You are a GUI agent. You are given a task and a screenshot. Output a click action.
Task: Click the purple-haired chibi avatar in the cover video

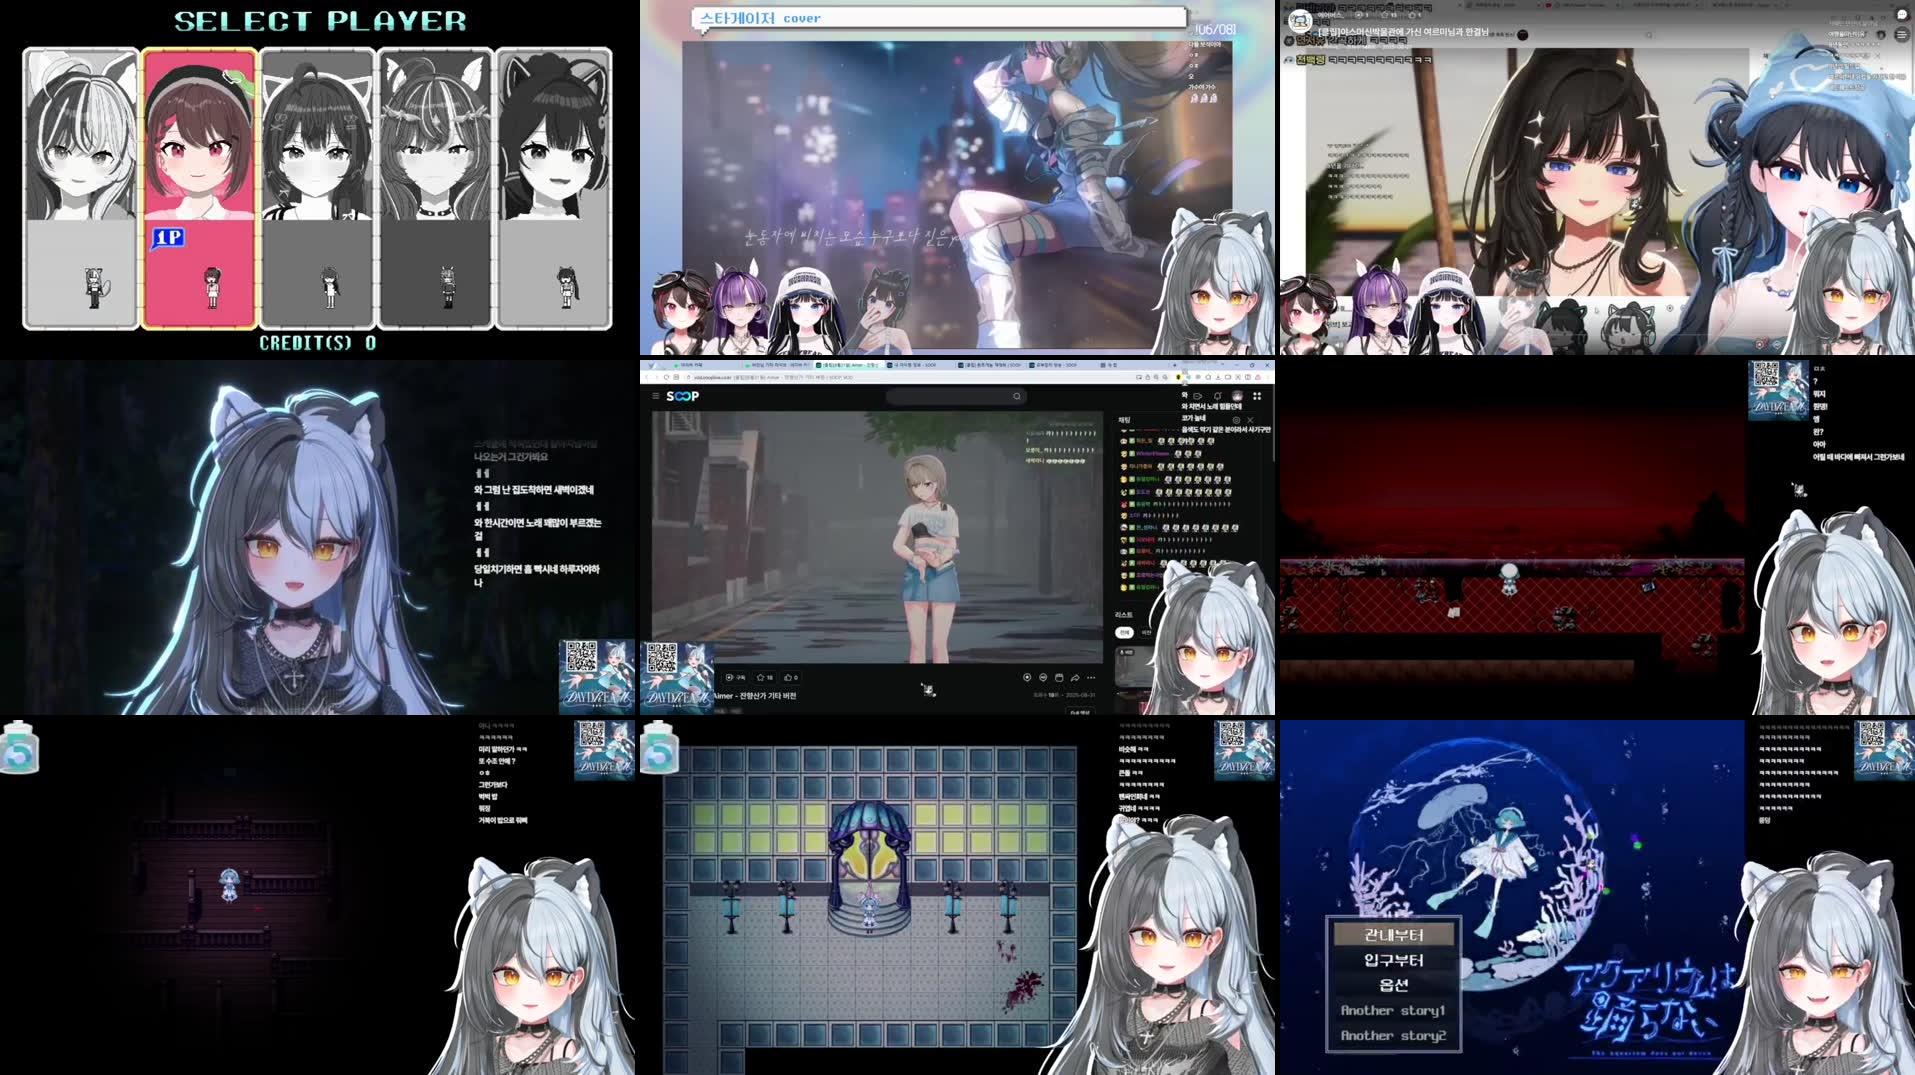(740, 308)
